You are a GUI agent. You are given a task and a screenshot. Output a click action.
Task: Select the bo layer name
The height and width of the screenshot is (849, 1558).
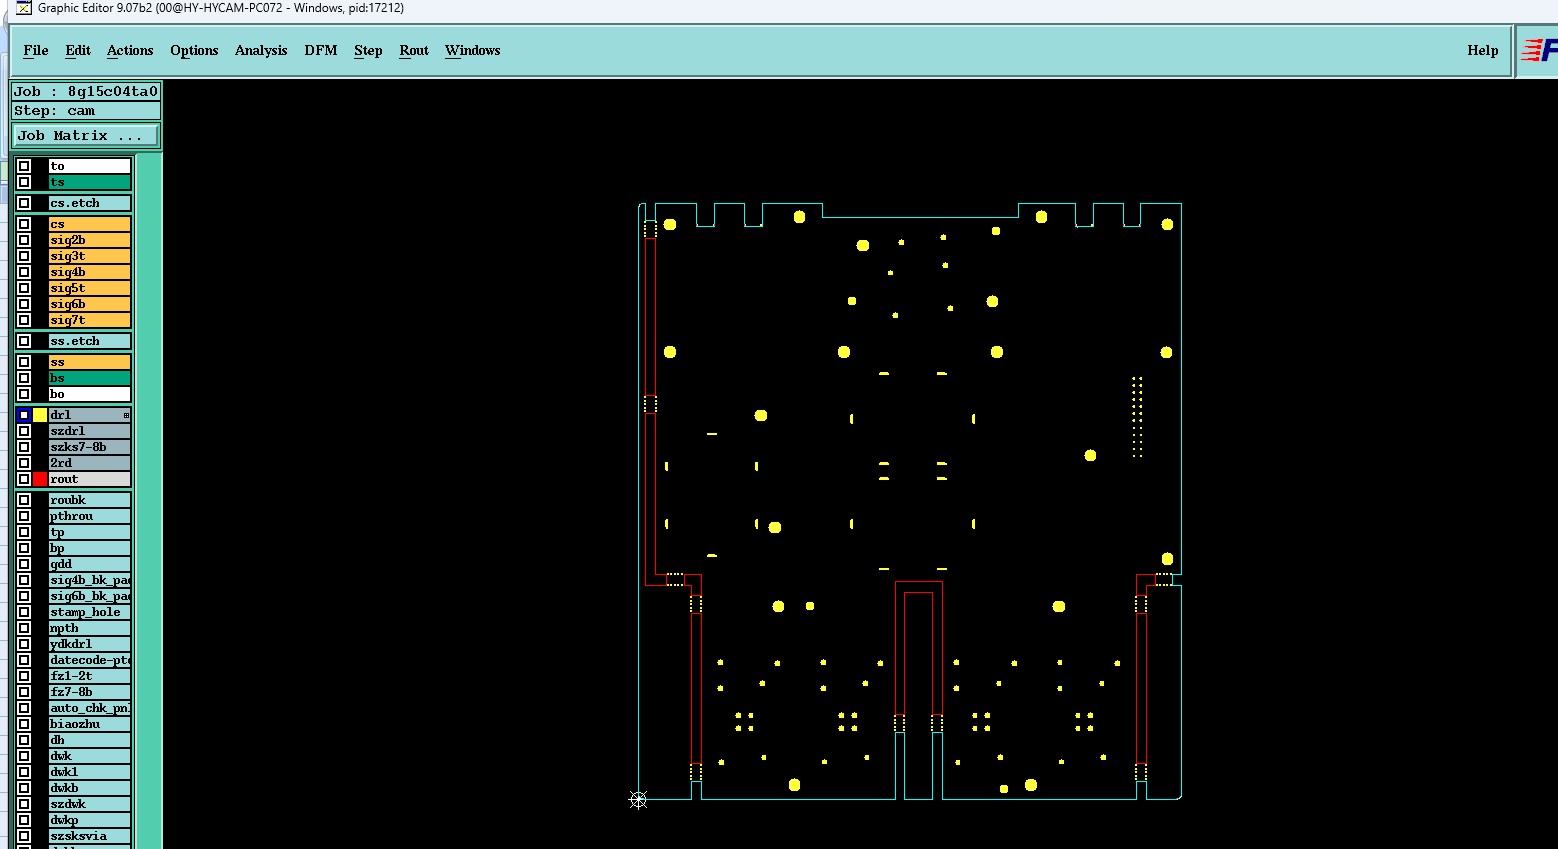pyautogui.click(x=90, y=394)
